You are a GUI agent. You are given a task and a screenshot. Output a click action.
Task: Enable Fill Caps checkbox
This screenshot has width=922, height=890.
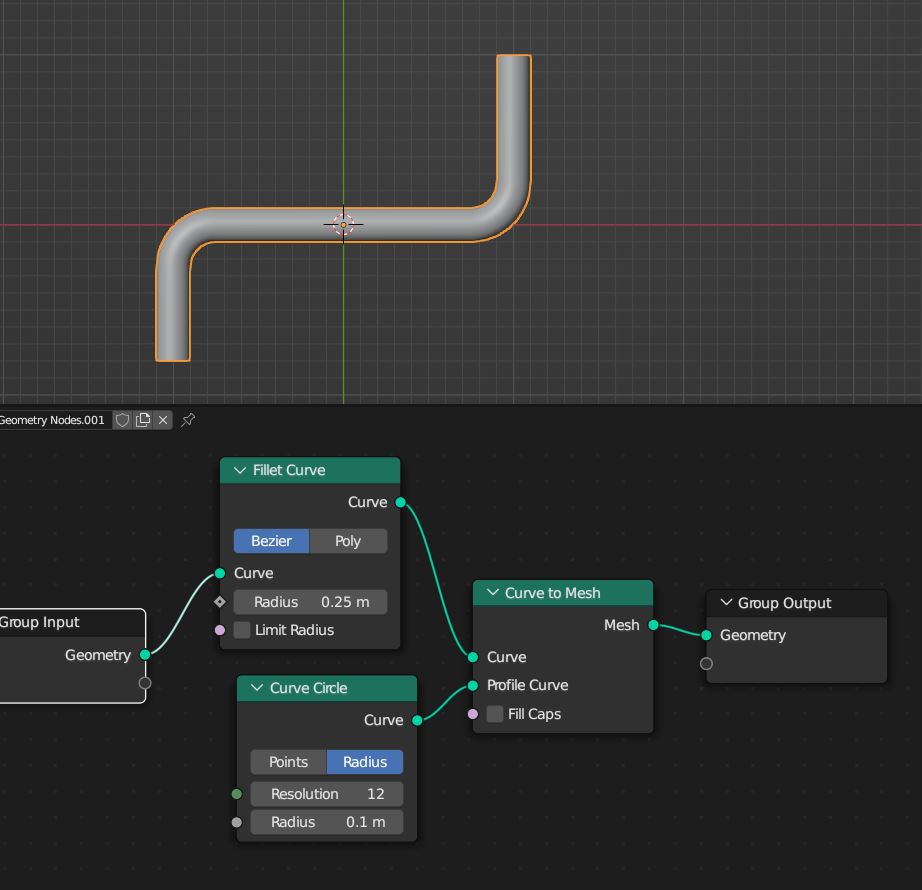(495, 714)
